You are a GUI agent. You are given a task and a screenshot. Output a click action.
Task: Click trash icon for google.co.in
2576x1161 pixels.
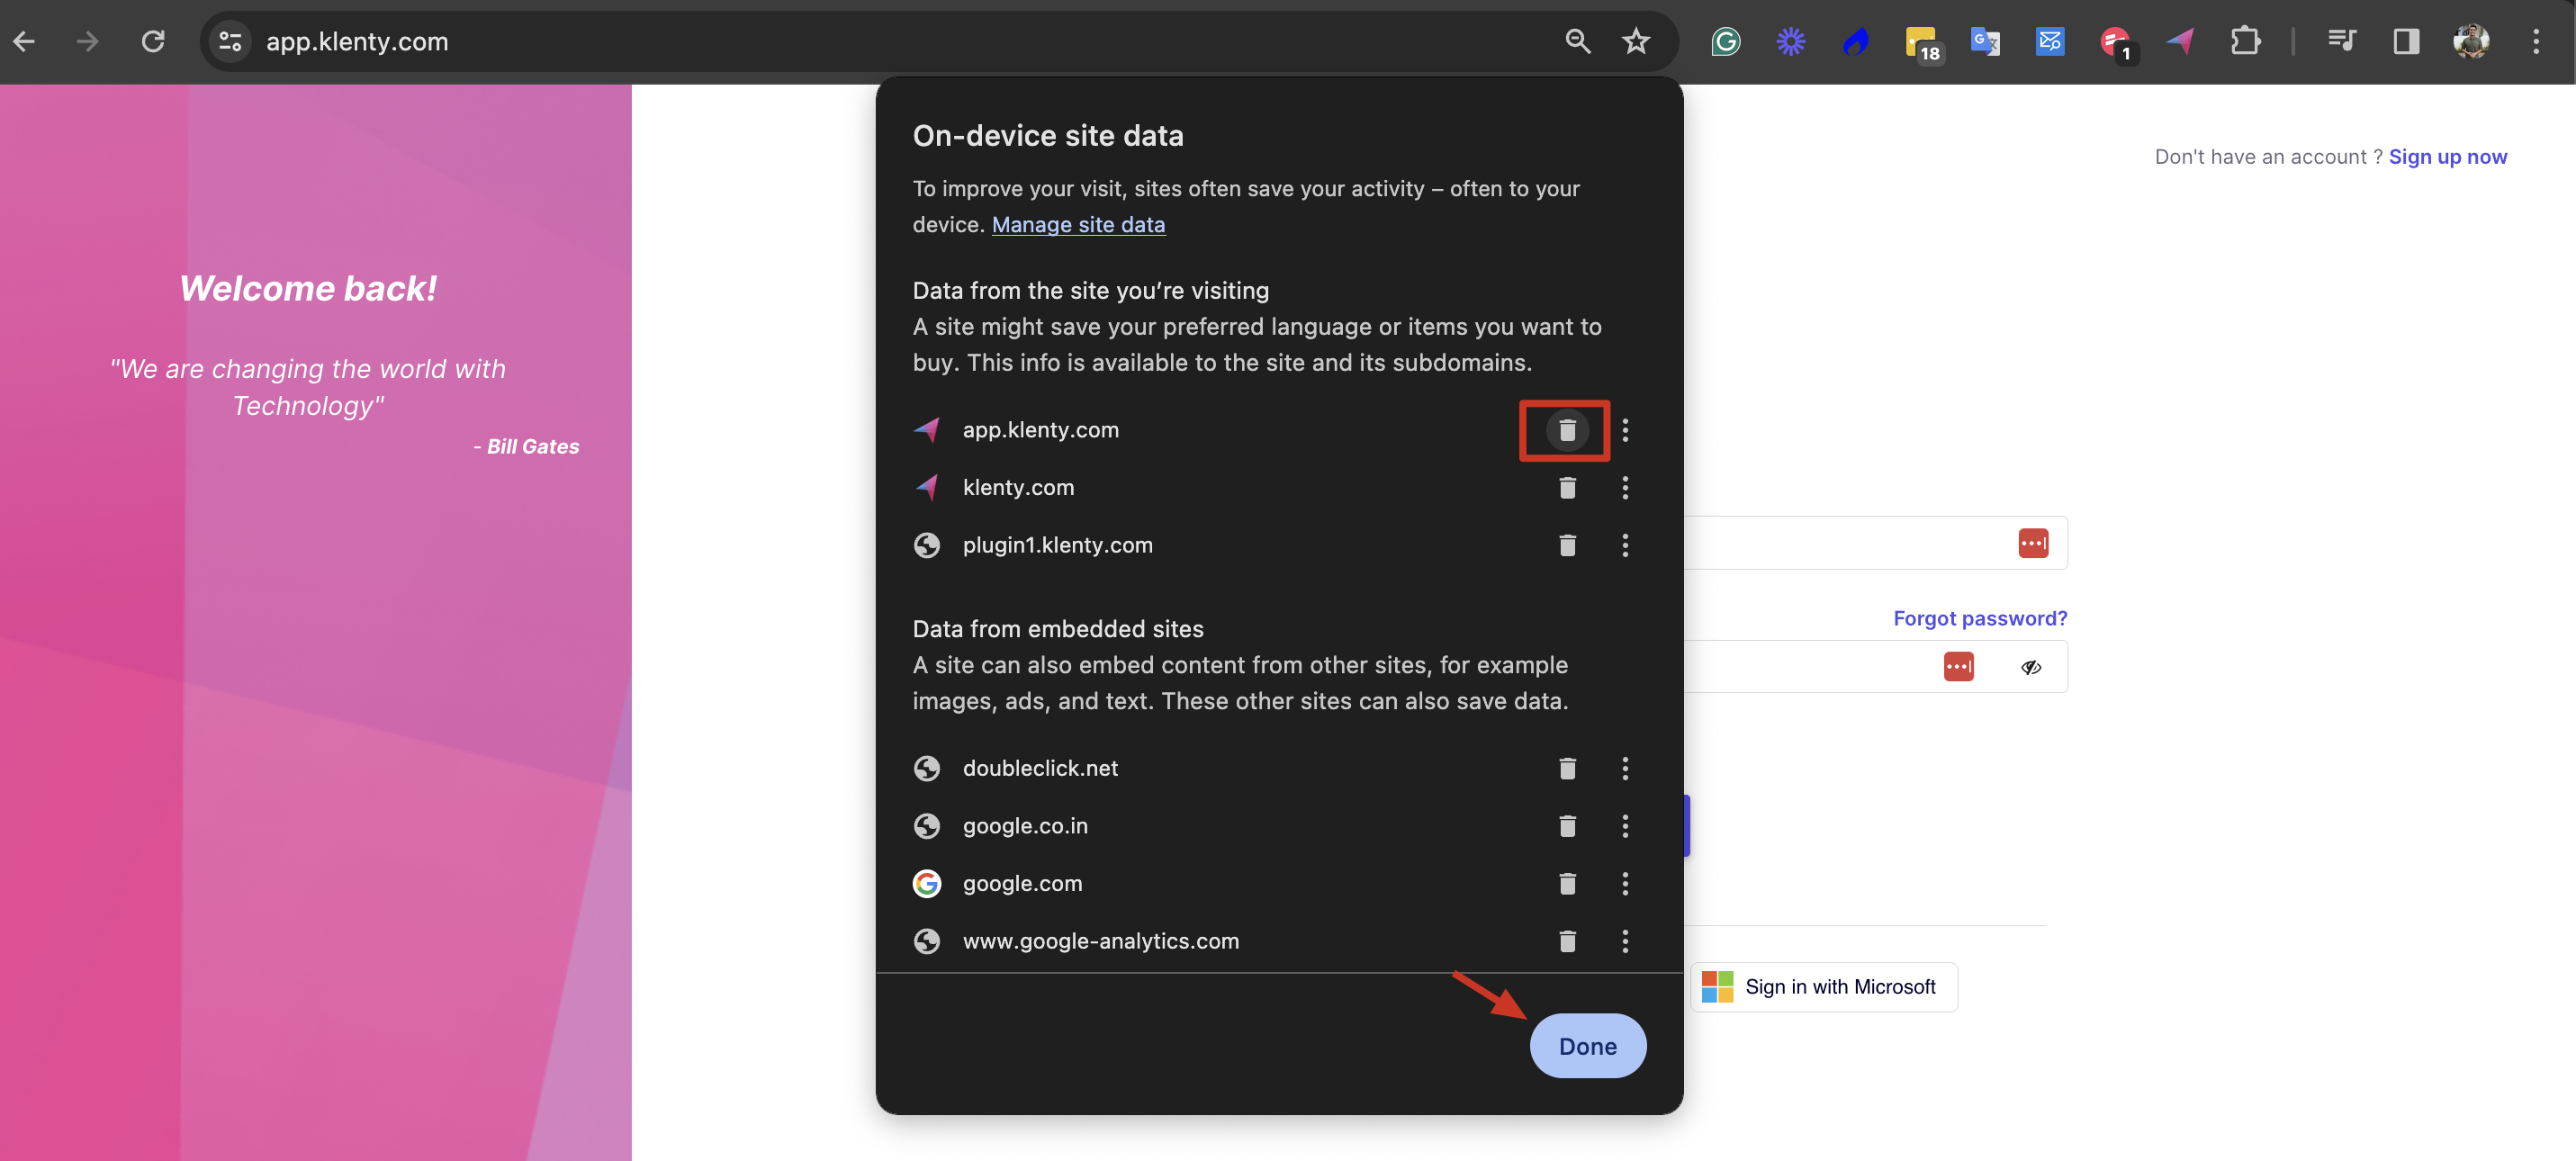(1566, 826)
